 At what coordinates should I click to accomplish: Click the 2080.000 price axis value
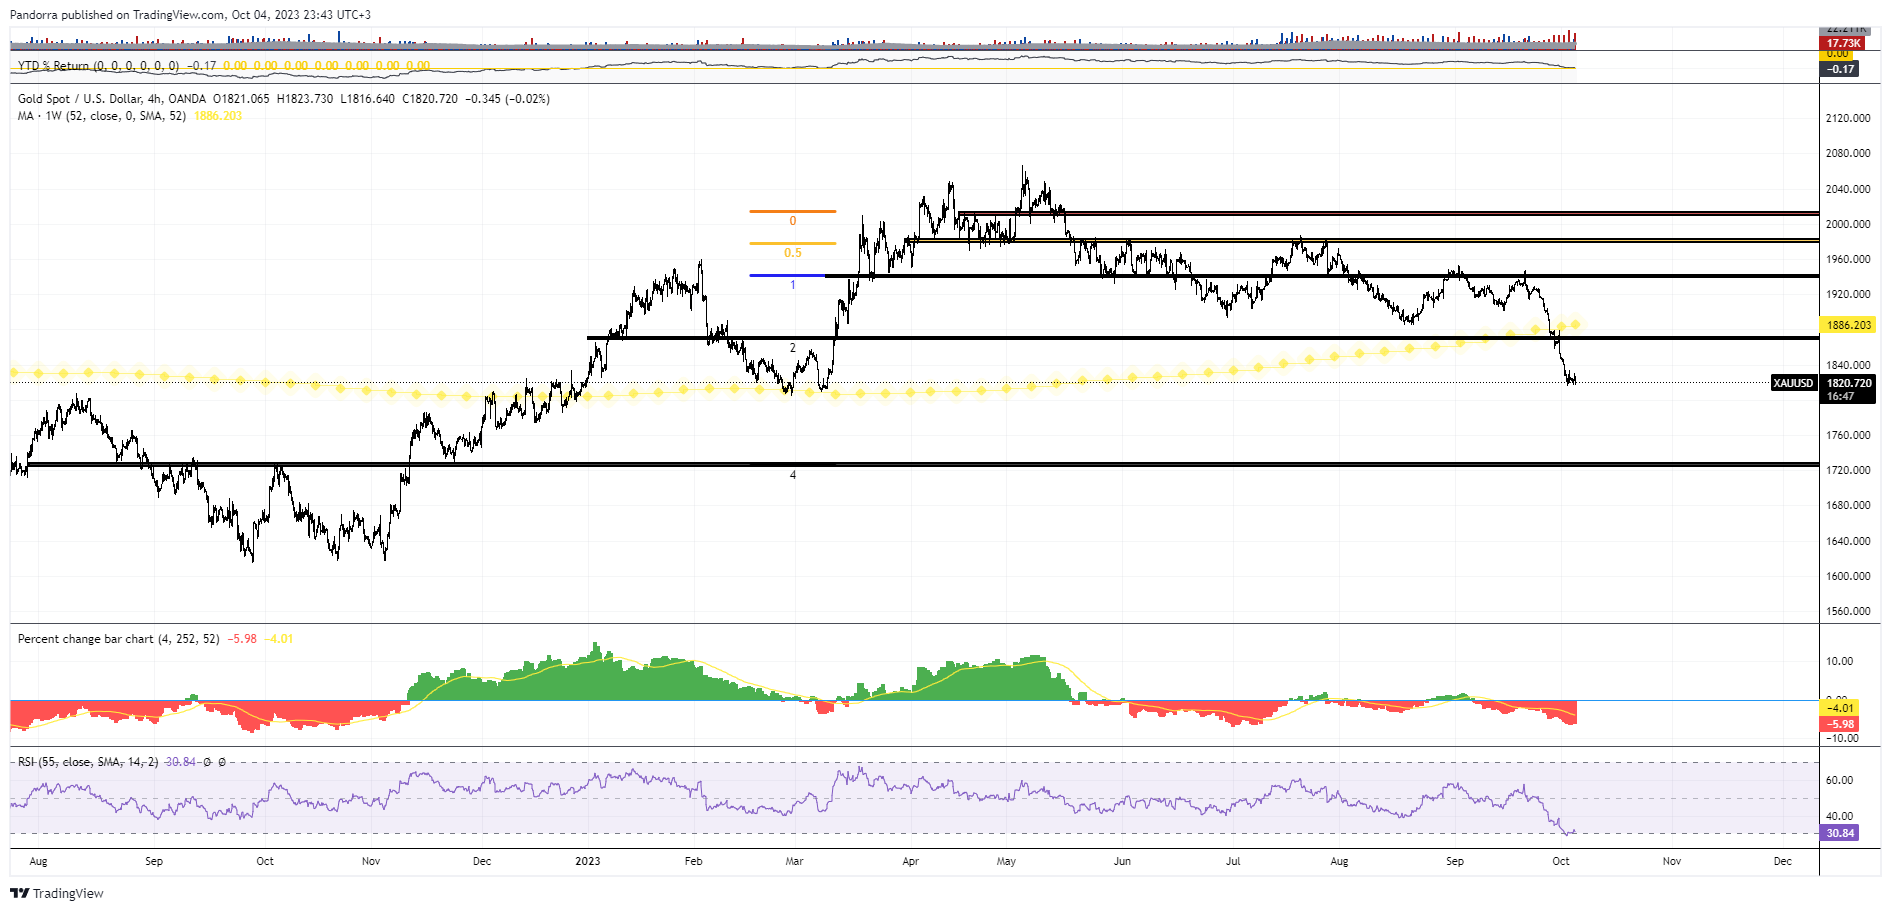[1848, 153]
